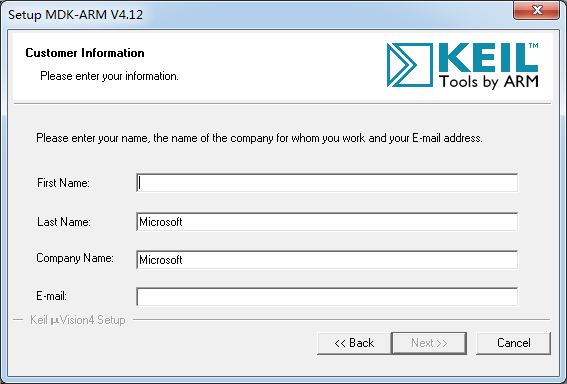Close the Setup MDK-ARM window
This screenshot has width=567, height=384.
(537, 10)
